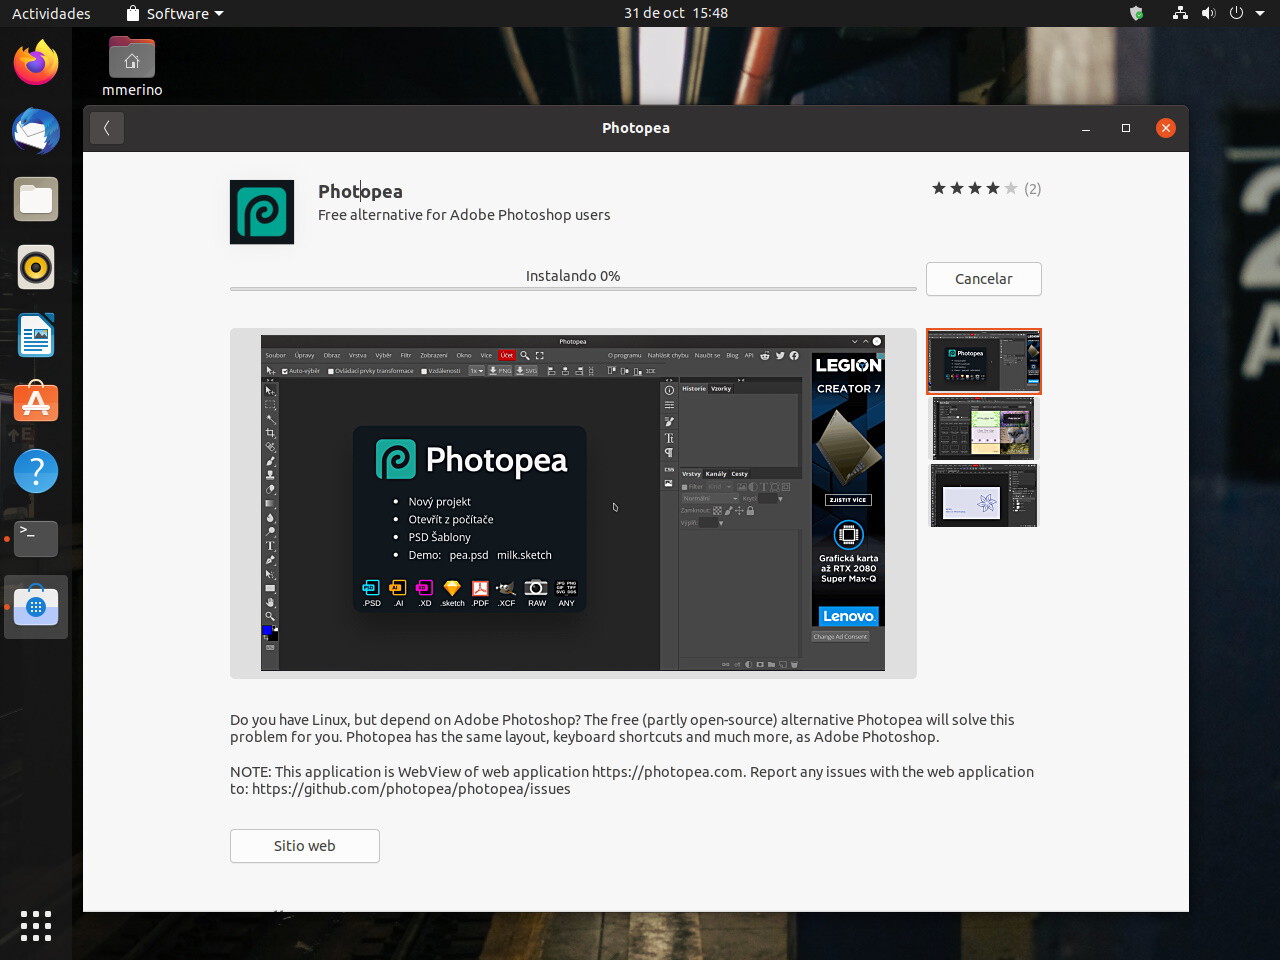The width and height of the screenshot is (1280, 960).
Task: Open the volume icon in the top bar
Action: [1208, 13]
